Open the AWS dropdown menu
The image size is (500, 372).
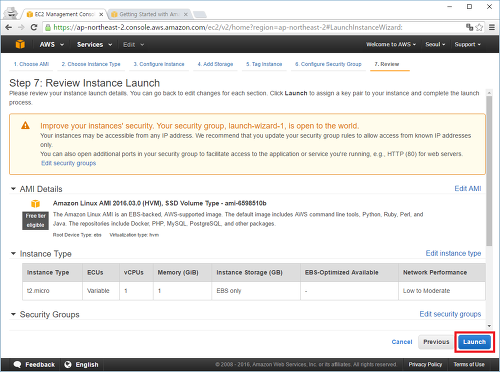click(51, 44)
